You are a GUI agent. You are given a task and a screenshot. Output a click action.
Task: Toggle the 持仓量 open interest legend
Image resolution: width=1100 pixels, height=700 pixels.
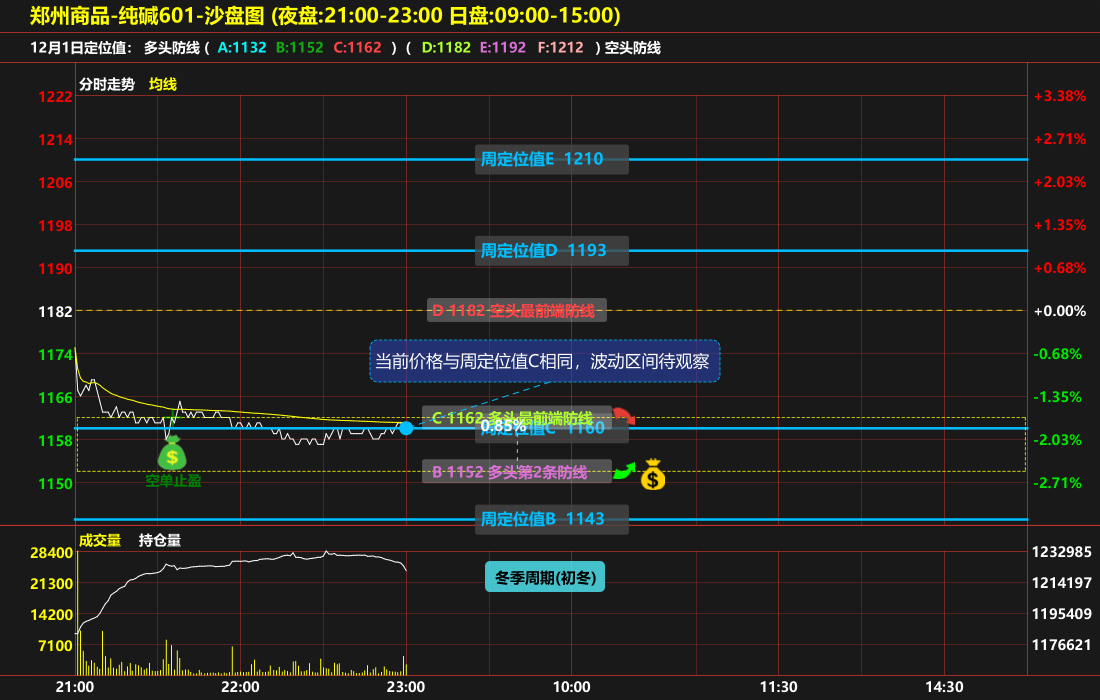160,540
